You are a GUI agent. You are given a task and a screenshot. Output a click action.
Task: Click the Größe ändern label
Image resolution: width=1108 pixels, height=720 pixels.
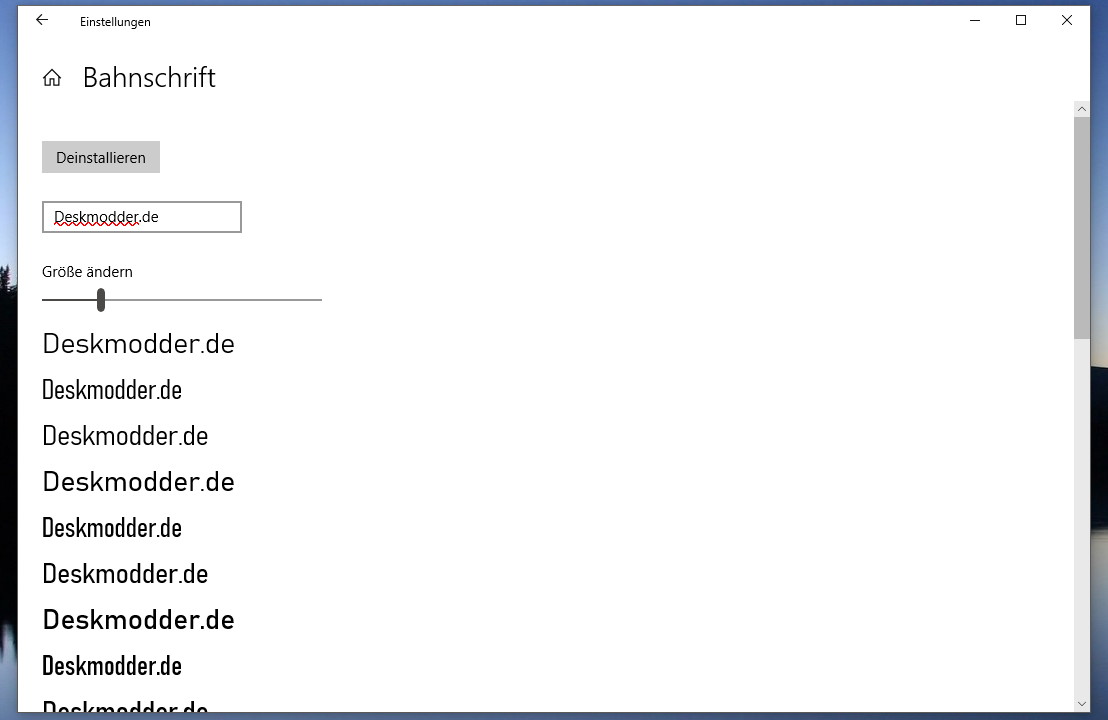[88, 272]
